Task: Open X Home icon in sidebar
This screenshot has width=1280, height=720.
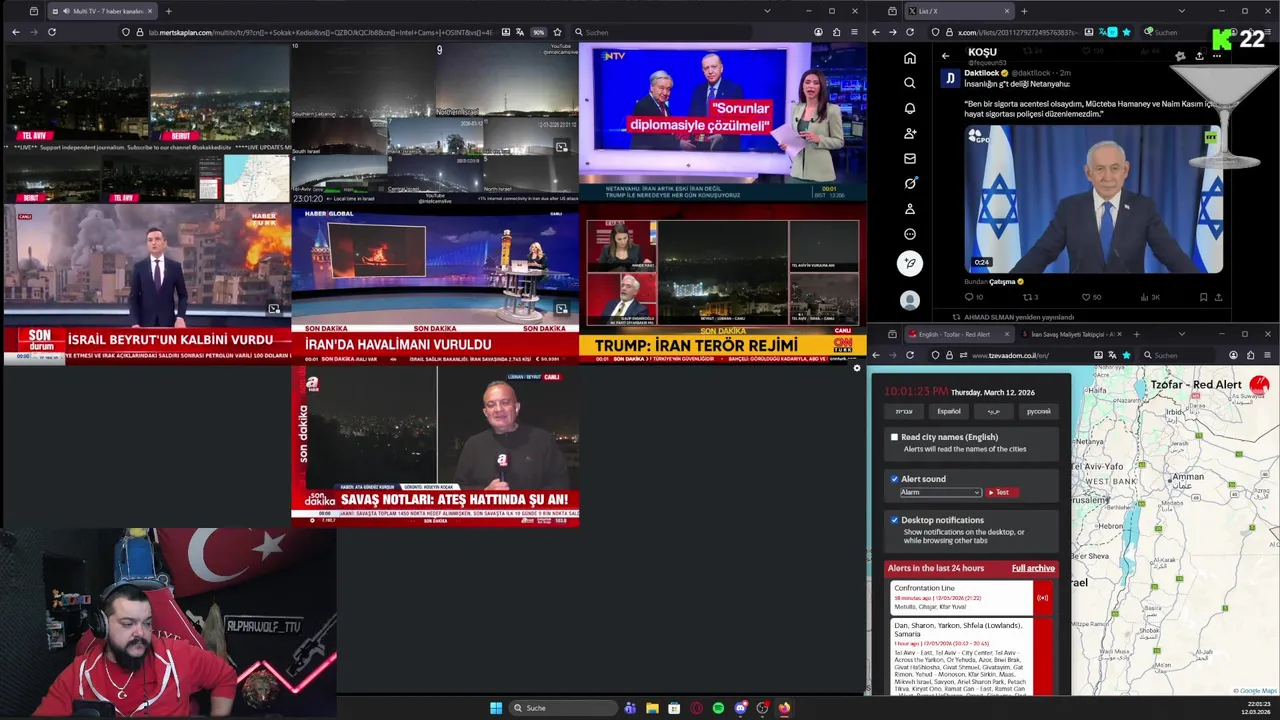Action: pos(909,58)
